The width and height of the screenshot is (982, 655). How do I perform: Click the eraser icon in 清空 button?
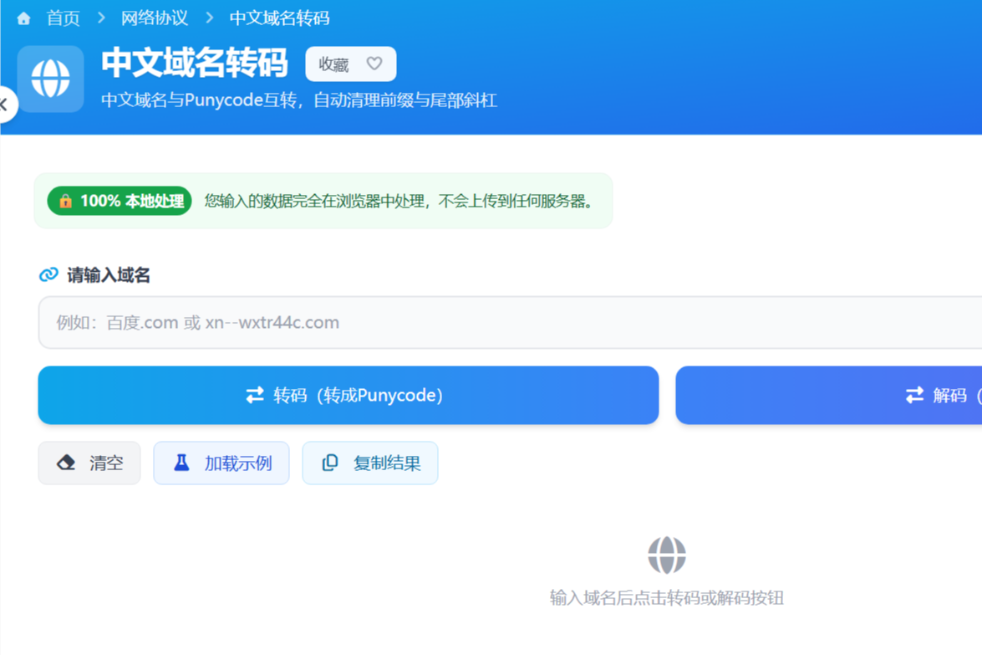(x=66, y=463)
